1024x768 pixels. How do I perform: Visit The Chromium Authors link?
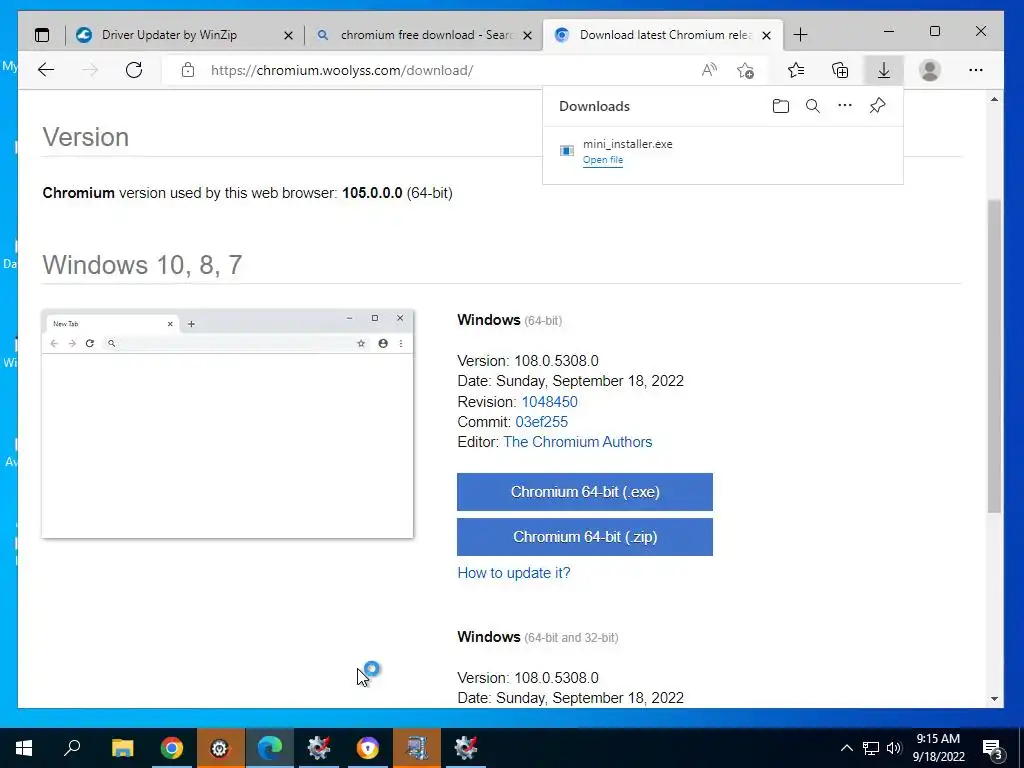(x=577, y=442)
